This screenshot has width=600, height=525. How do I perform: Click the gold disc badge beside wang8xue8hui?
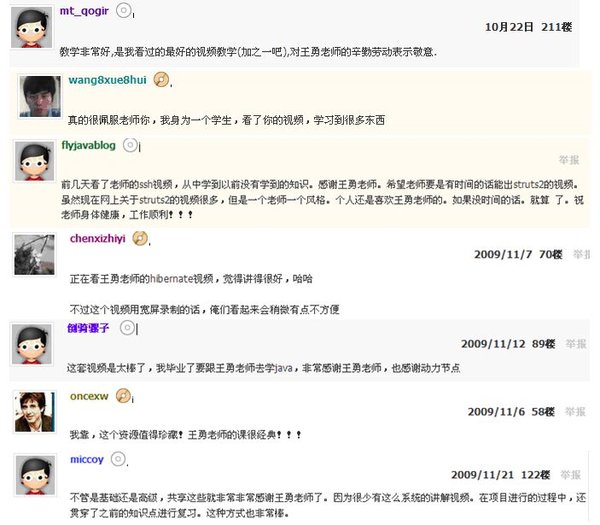tap(161, 80)
